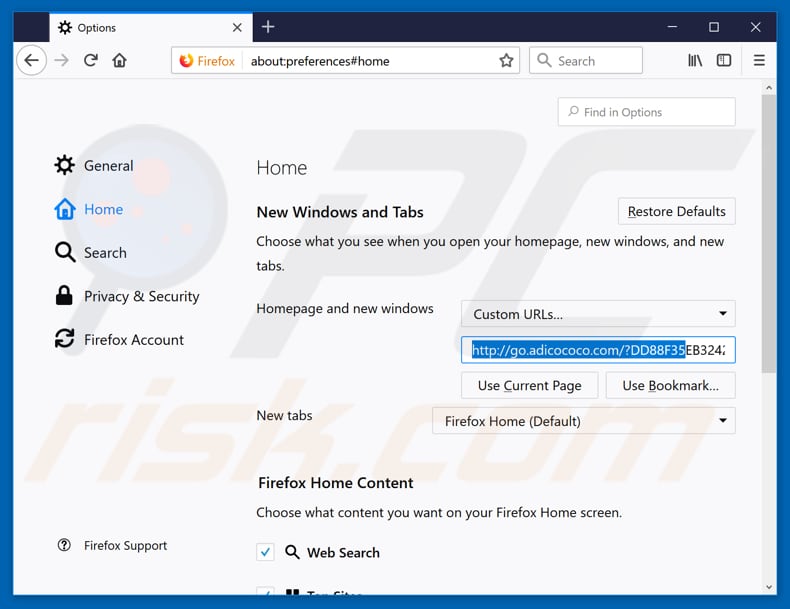Click the Find in Options field
790x609 pixels.
[646, 112]
